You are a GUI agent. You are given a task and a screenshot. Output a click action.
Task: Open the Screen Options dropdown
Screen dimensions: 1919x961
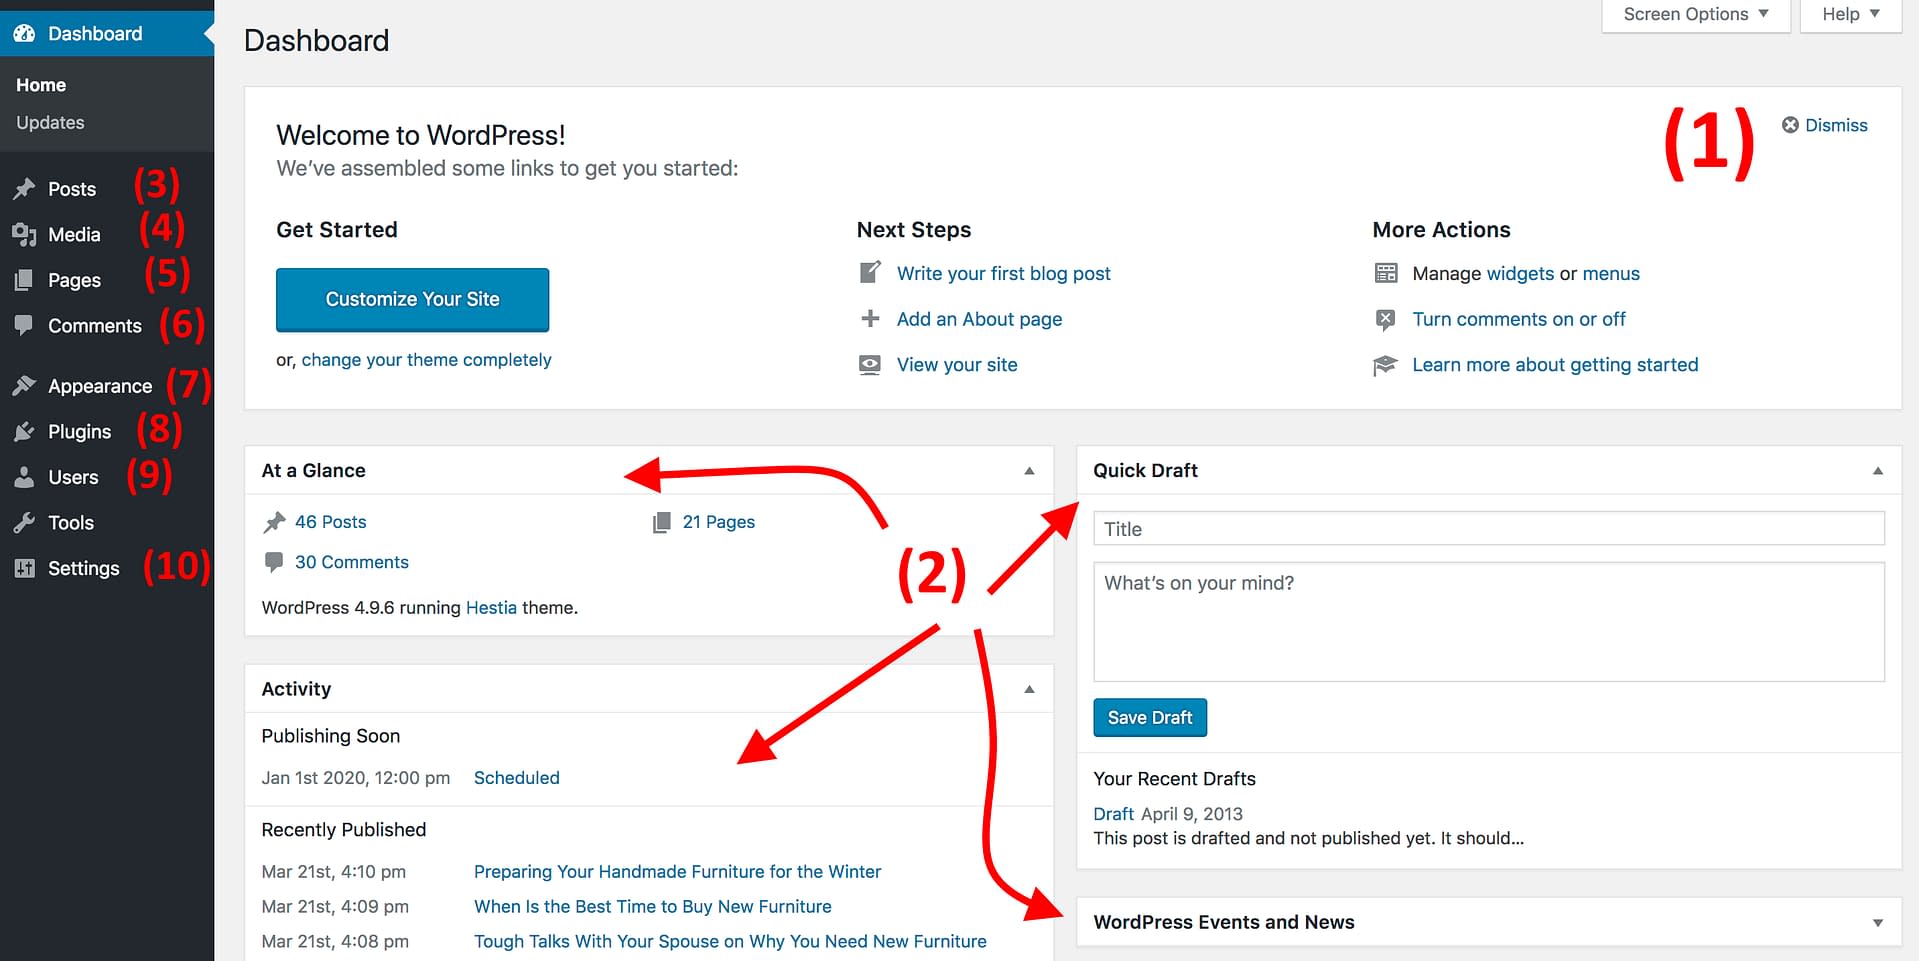coord(1695,14)
